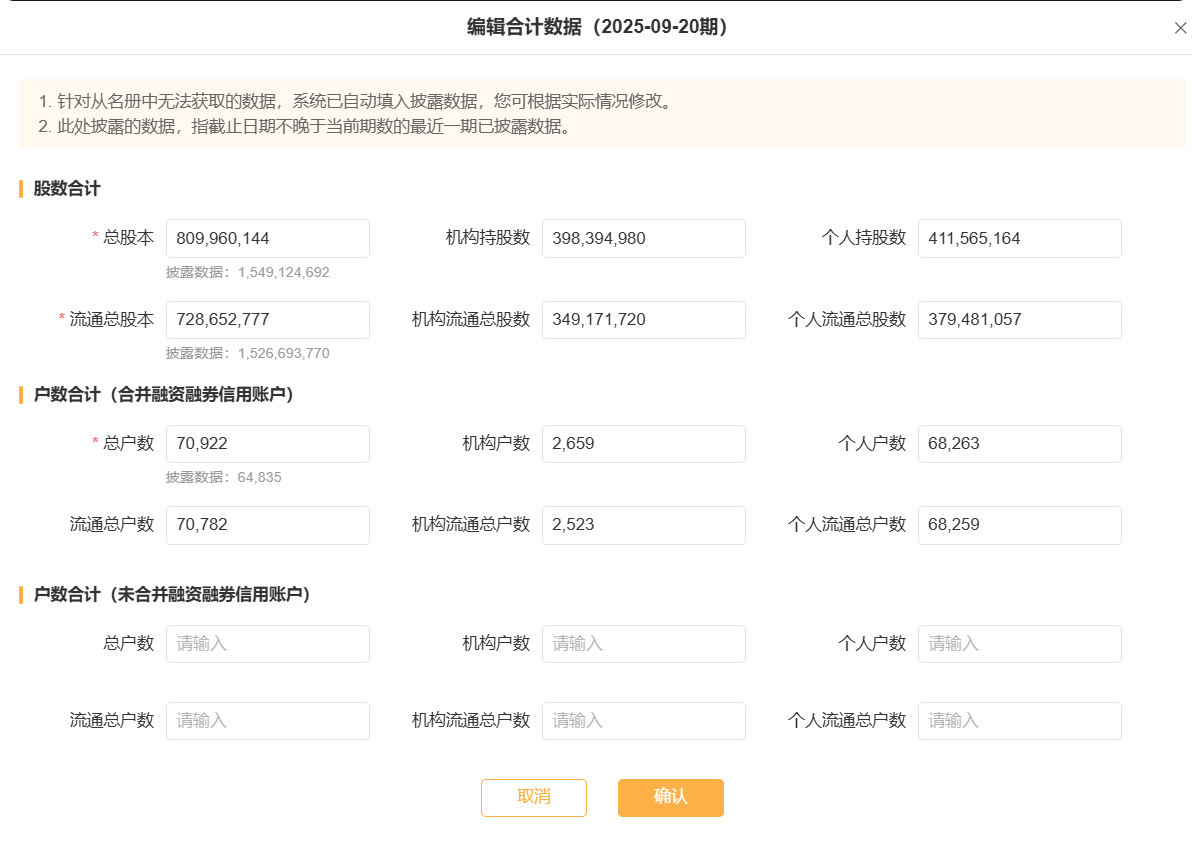Click 流通总户数 field showing 70,782
This screenshot has height=848, width=1192.
(268, 526)
